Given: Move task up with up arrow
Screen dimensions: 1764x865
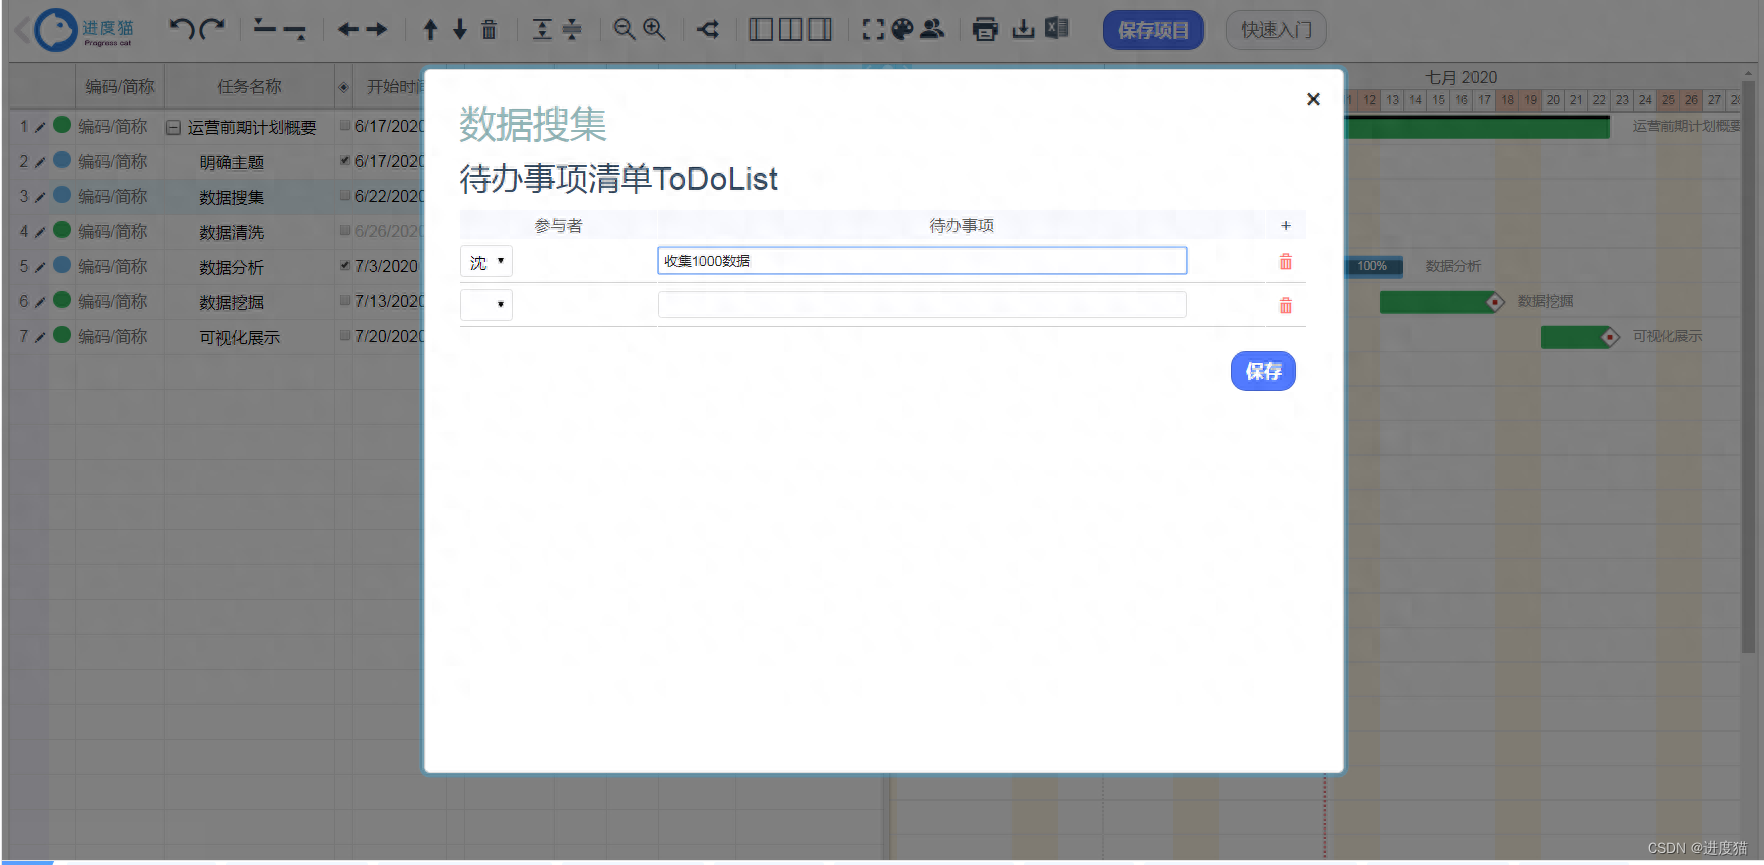Looking at the screenshot, I should (431, 29).
